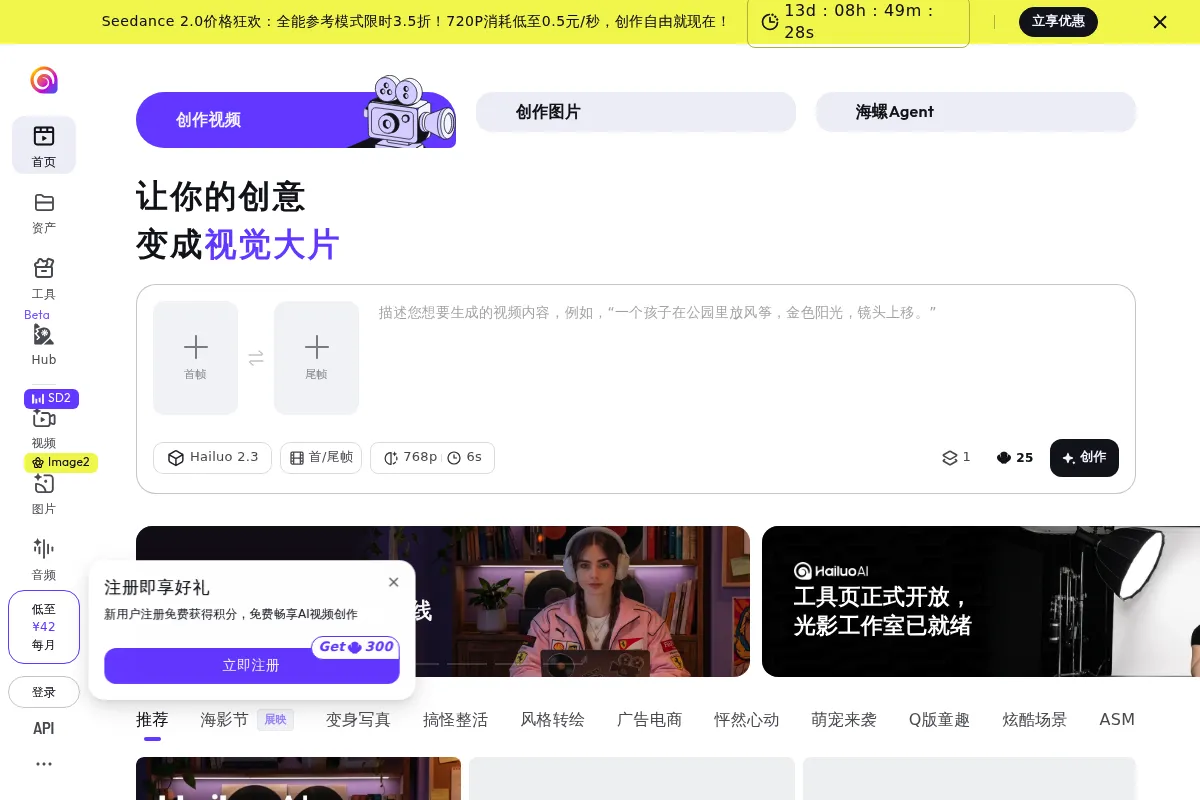Open 音频 audio section in sidebar

pyautogui.click(x=44, y=559)
